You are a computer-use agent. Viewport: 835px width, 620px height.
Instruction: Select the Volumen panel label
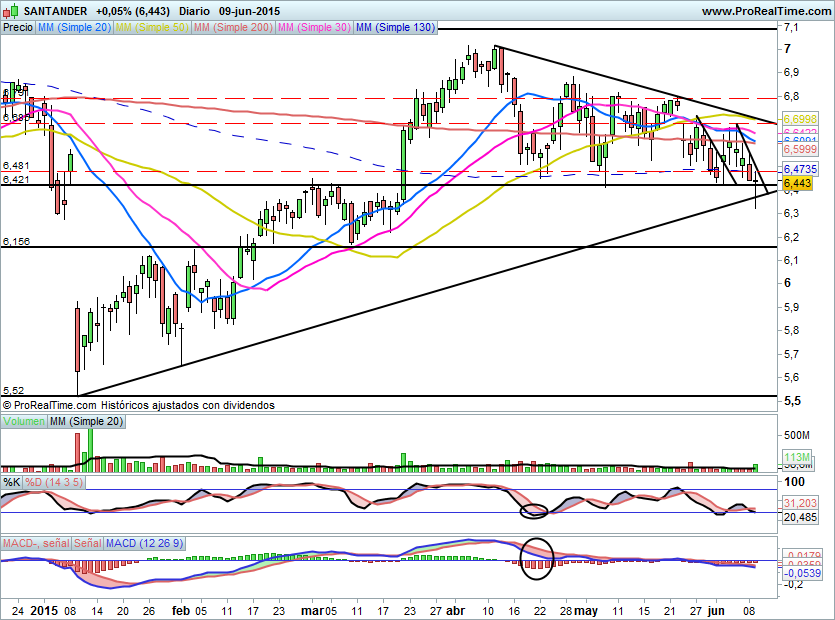click(x=24, y=423)
